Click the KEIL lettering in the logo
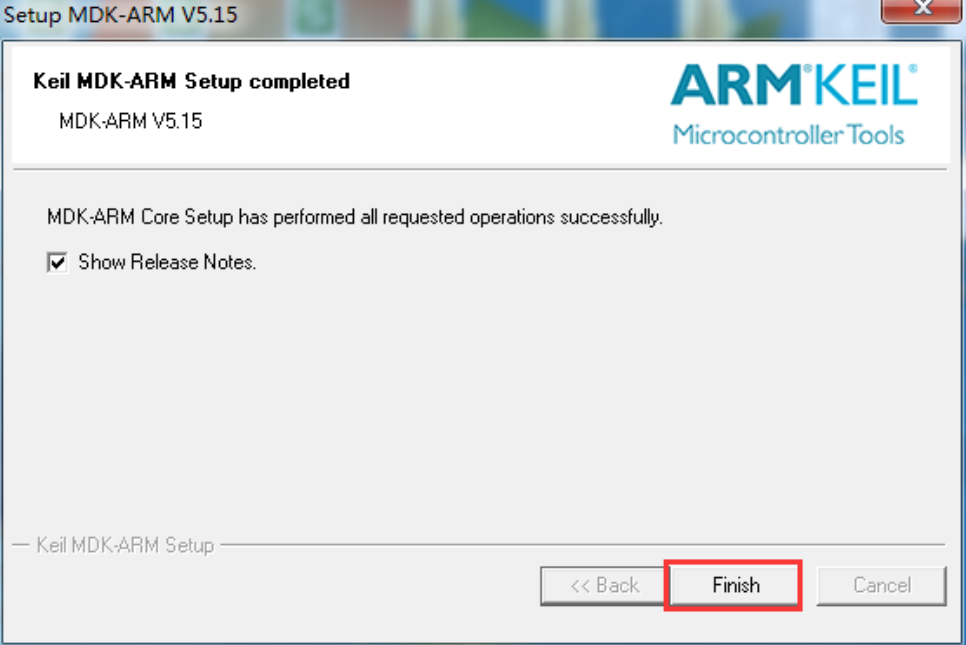This screenshot has height=645, width=966. (865, 88)
